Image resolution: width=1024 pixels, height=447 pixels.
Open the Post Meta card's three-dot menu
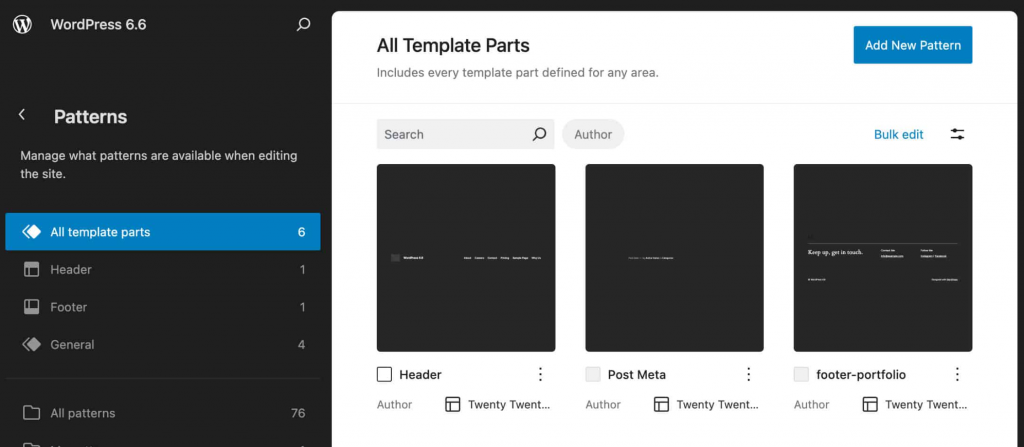pos(748,374)
